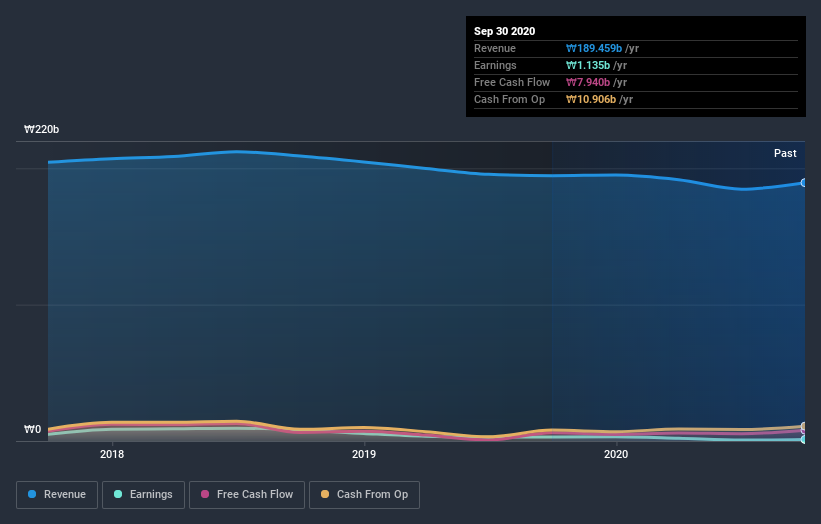Click the ₩10.906b cash from op value
The height and width of the screenshot is (524, 821).
(x=591, y=99)
